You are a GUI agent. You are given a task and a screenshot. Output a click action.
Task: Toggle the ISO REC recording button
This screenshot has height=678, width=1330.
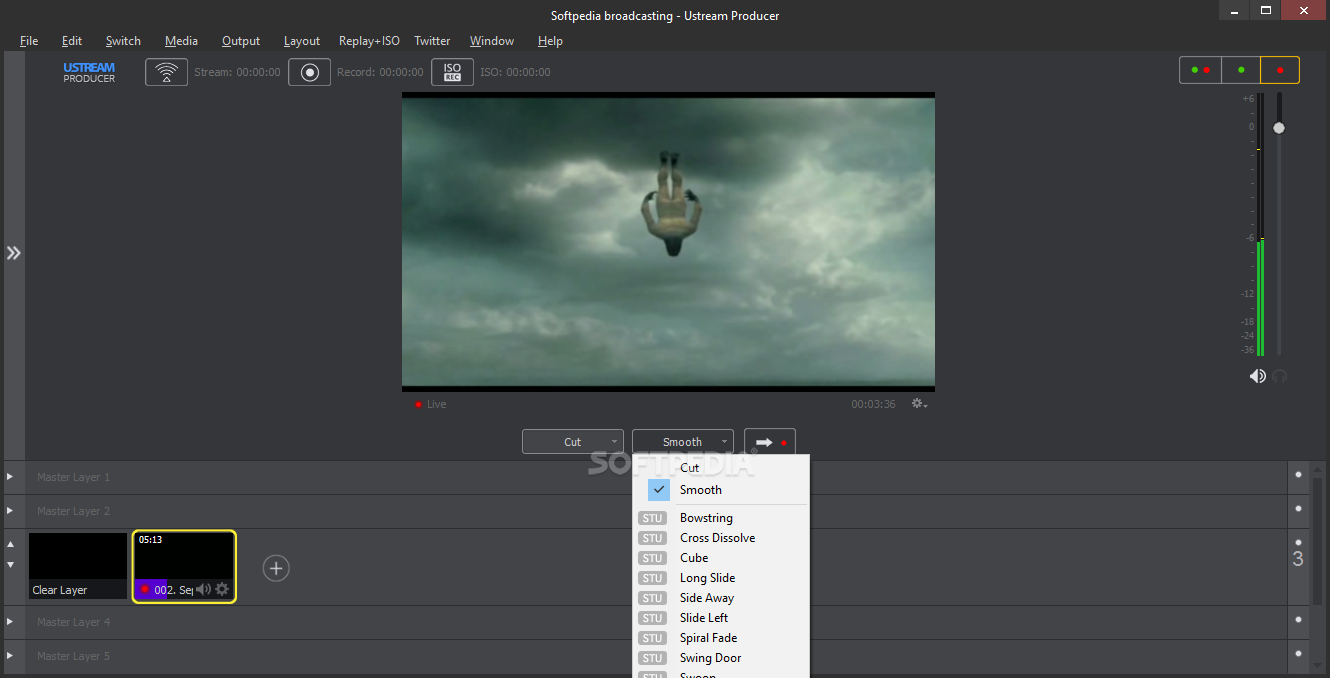coord(452,72)
